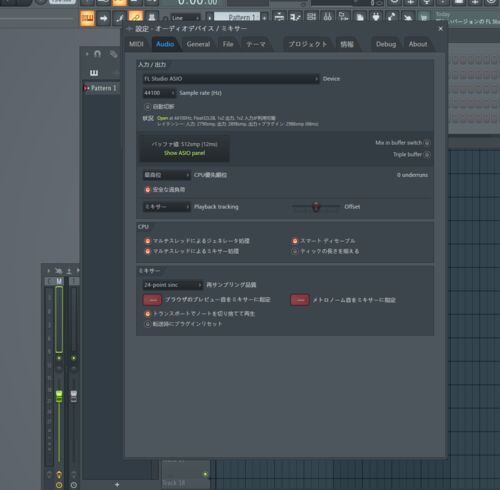Screen dimensions: 500x490
Task: Click the orange circle icon below master fader
Action: click(59, 485)
